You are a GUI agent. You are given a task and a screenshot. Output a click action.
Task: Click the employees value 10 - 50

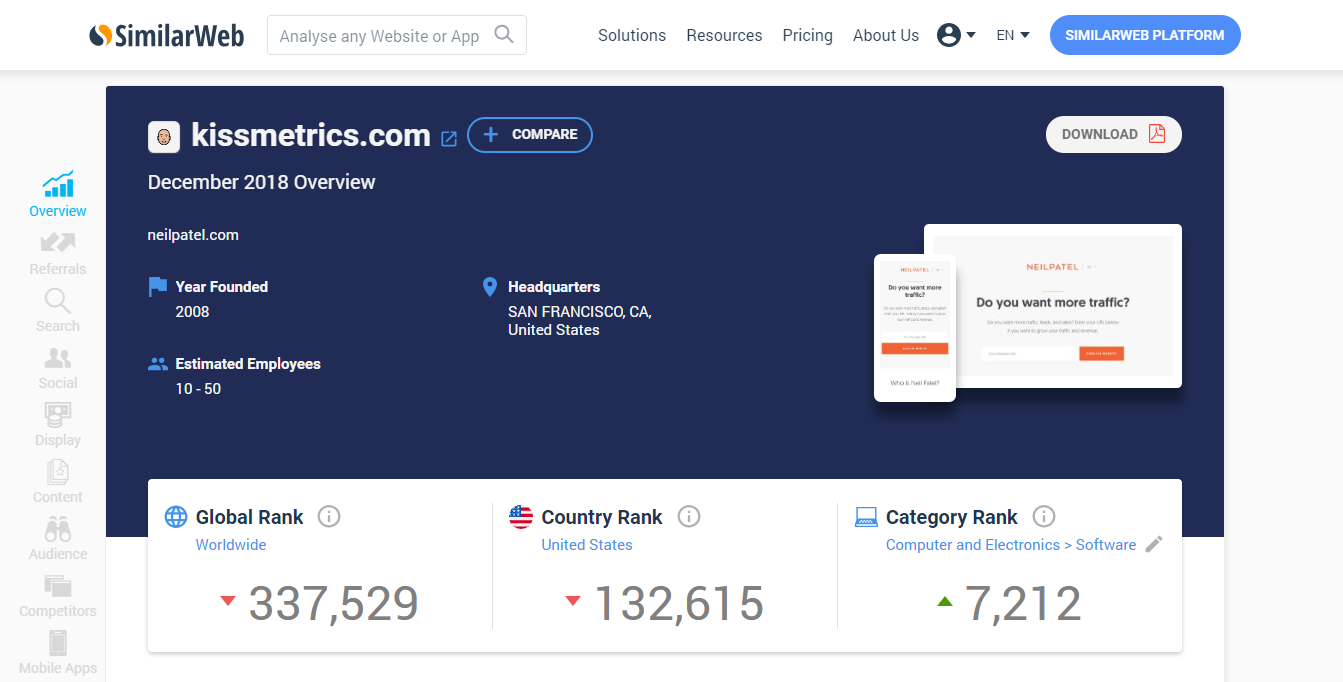pos(198,389)
